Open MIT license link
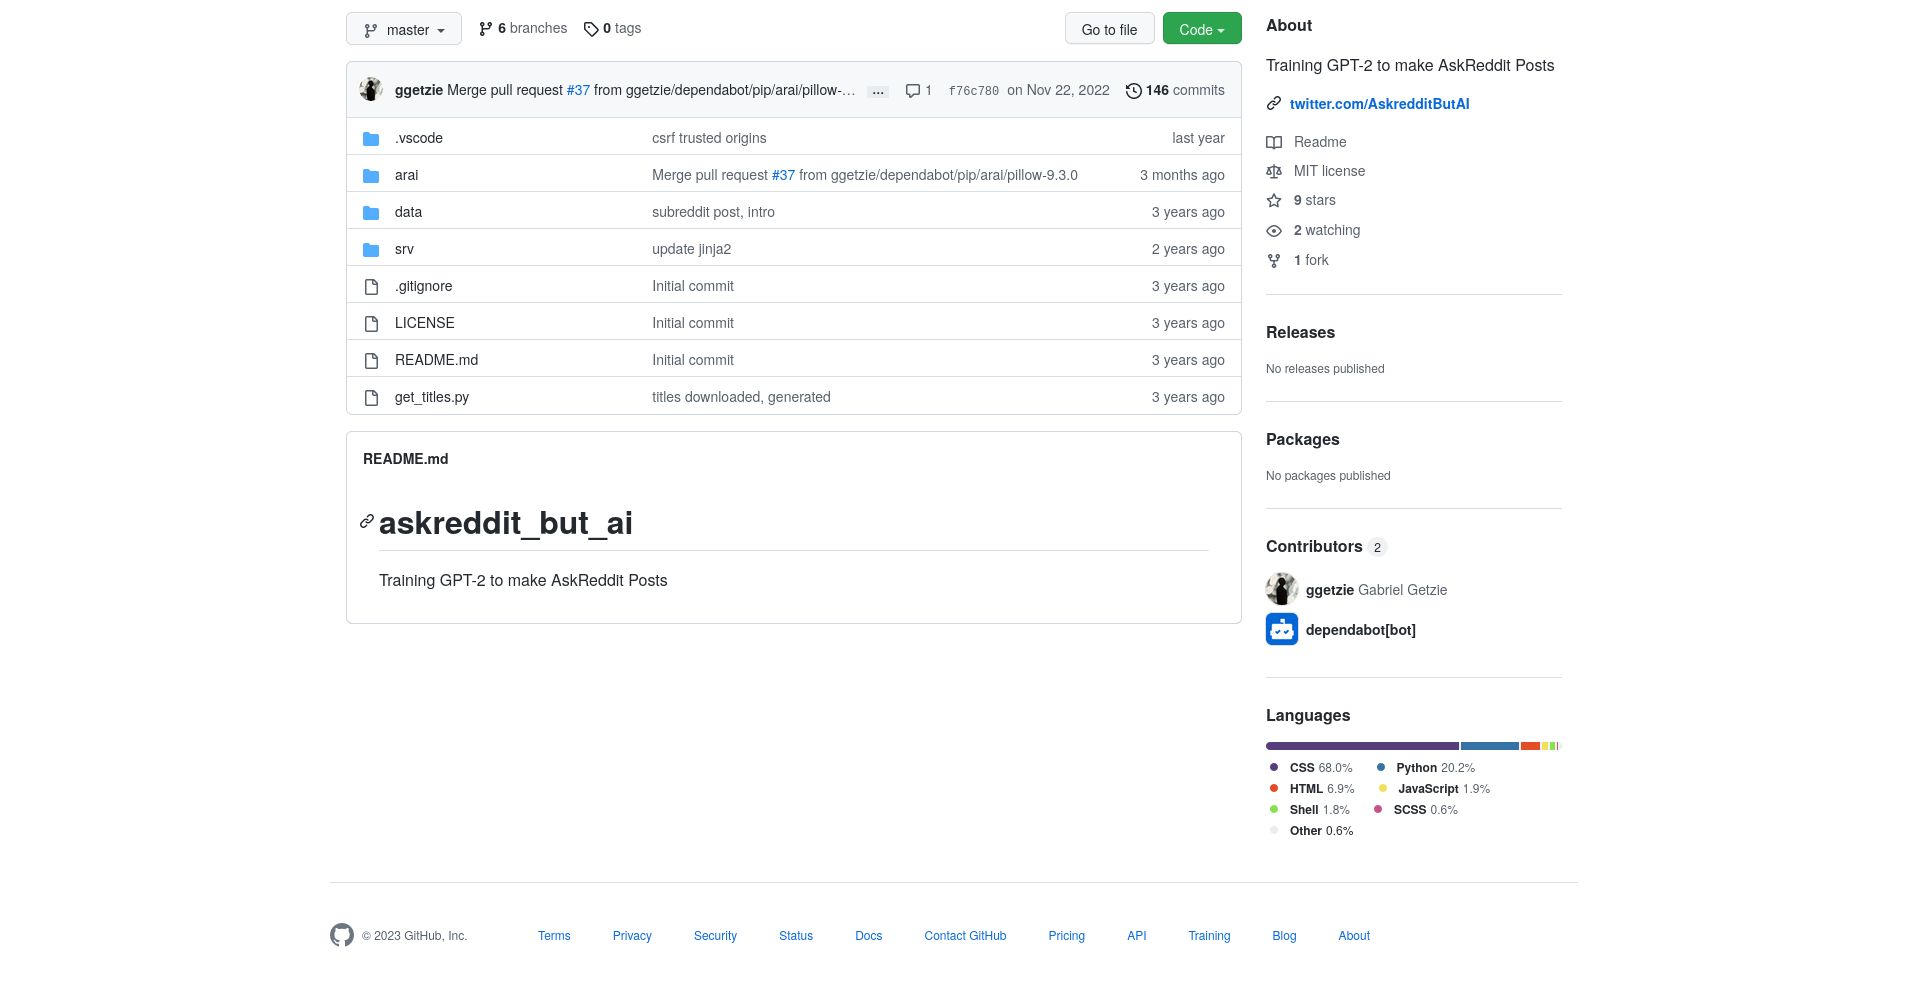1920x995 pixels. [x=1329, y=171]
